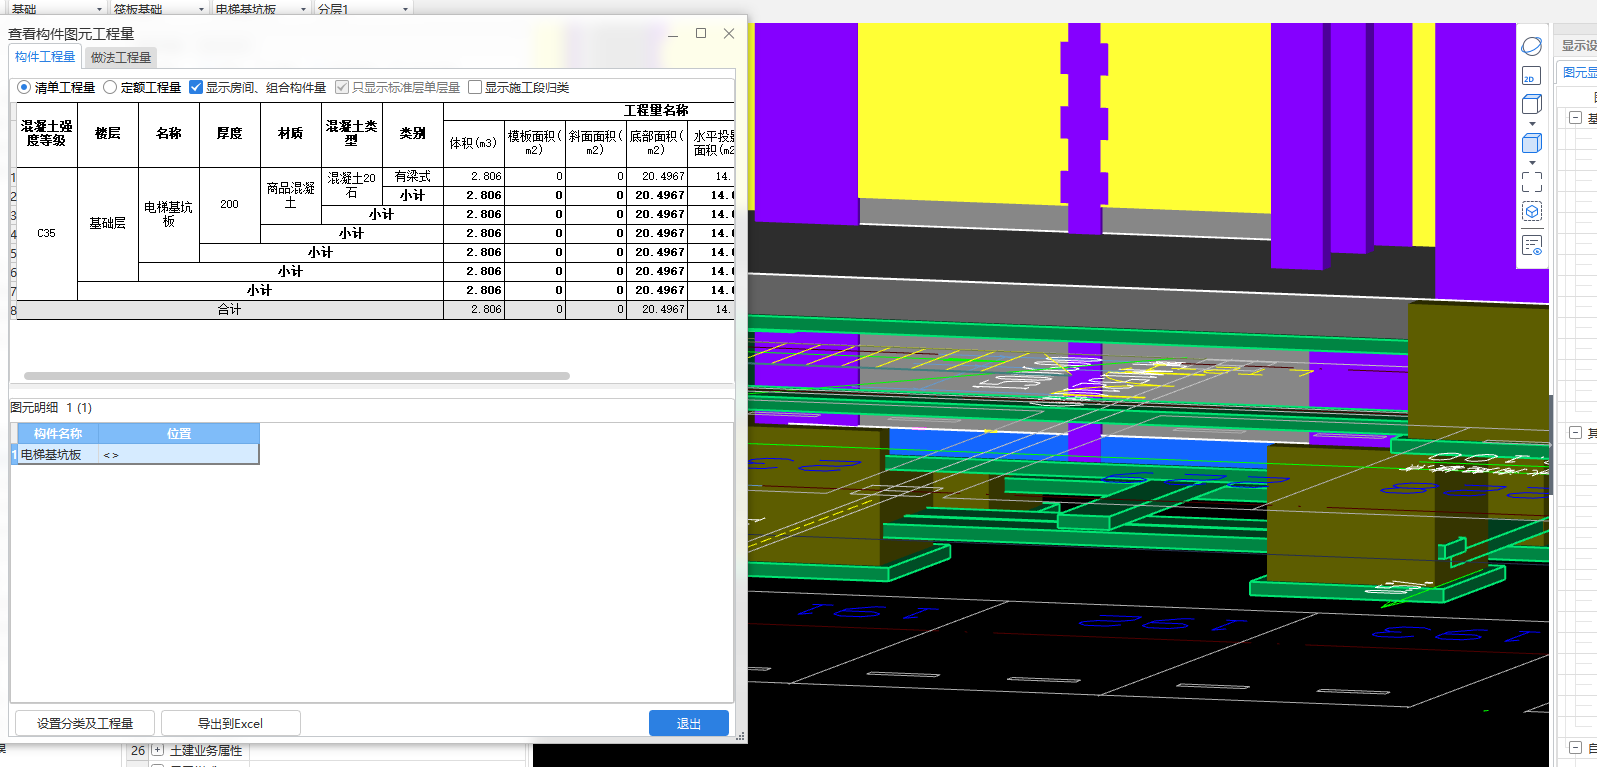
Task: Click the C35 concrete grade cell
Action: (47, 233)
